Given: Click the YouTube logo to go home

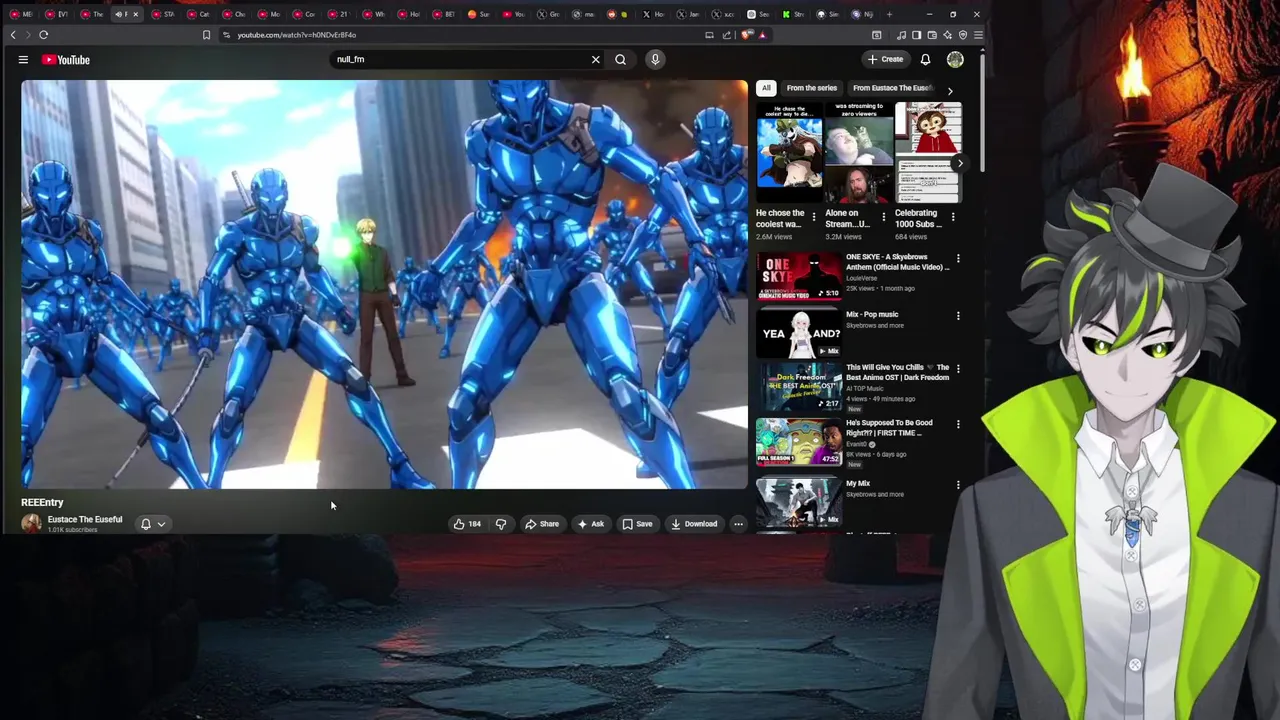Looking at the screenshot, I should point(66,60).
